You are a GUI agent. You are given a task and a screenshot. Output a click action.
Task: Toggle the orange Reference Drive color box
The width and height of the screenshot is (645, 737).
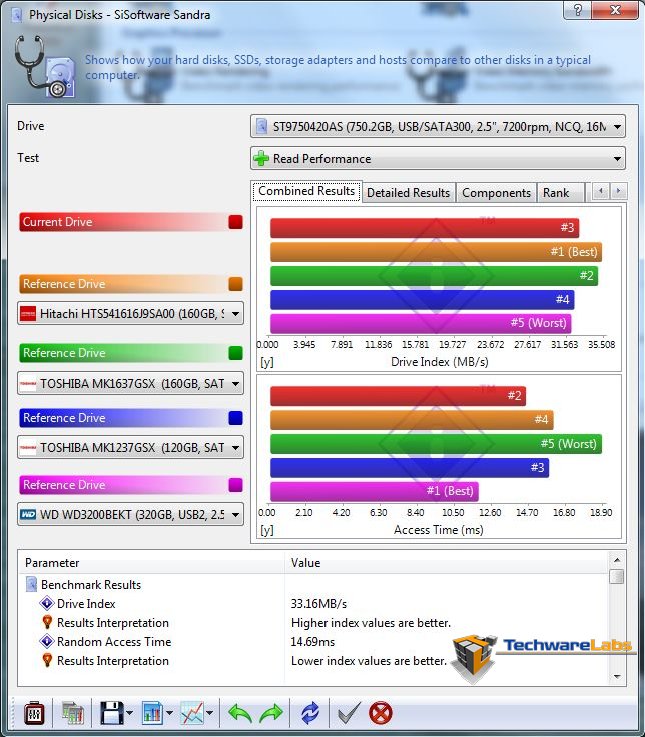tap(236, 284)
